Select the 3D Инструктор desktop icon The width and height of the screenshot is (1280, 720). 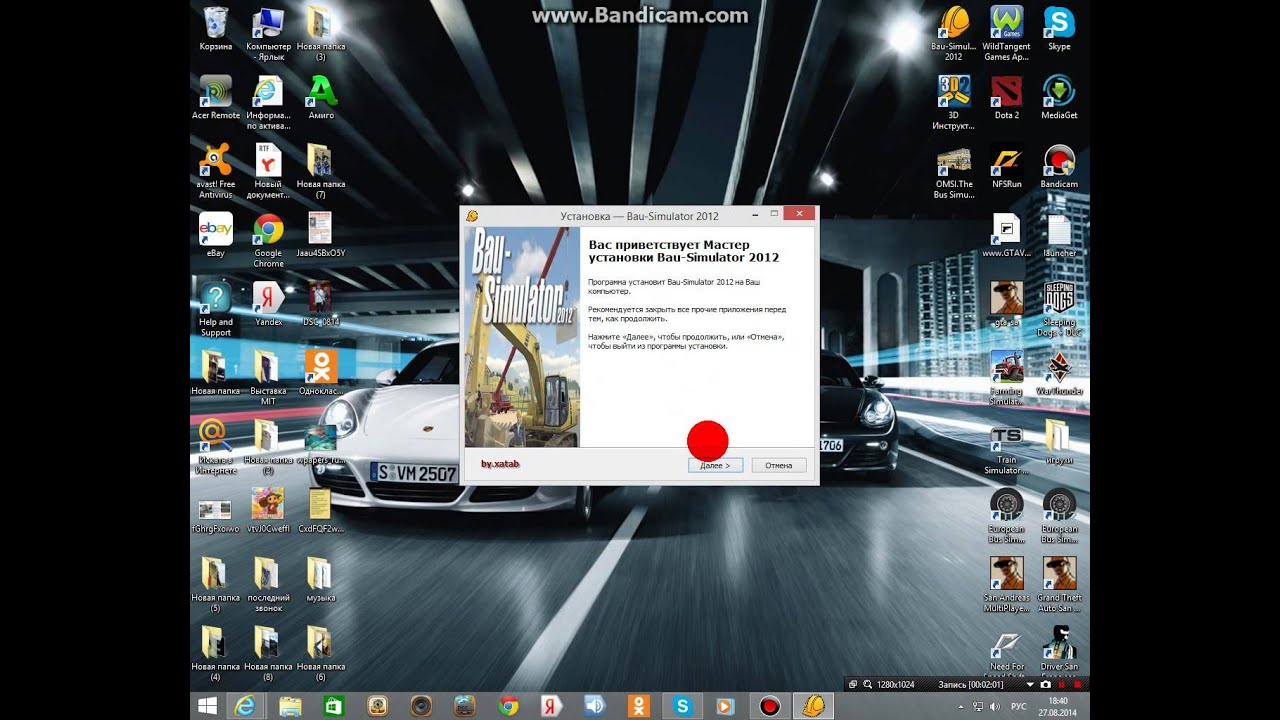[x=954, y=102]
